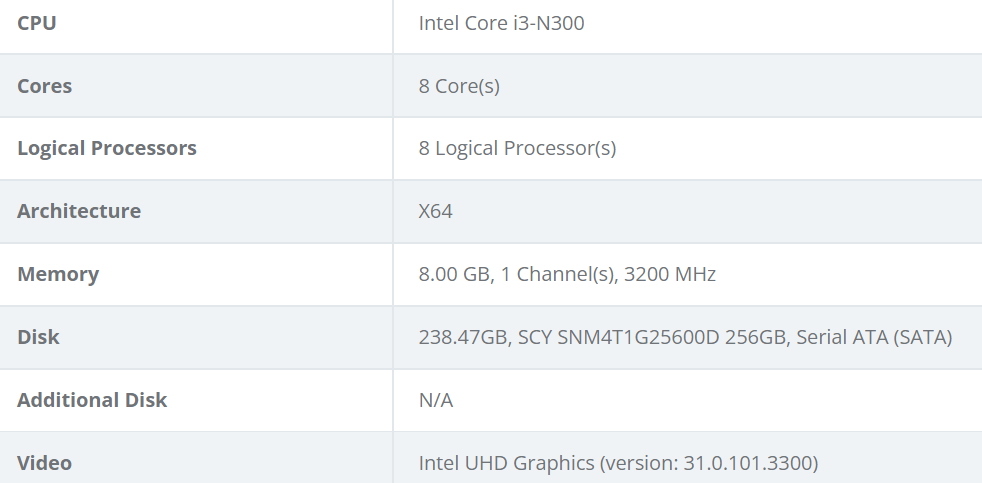Select the Intel Core i3-N300 value

tap(501, 23)
